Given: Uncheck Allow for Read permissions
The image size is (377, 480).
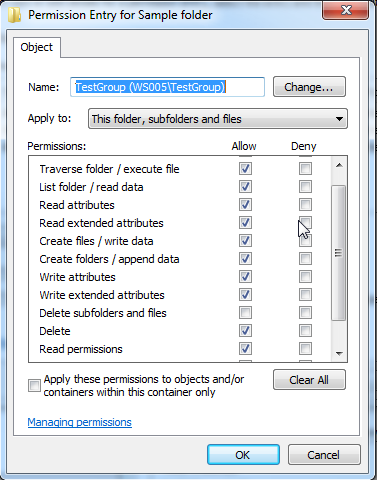Looking at the screenshot, I should click(x=245, y=349).
